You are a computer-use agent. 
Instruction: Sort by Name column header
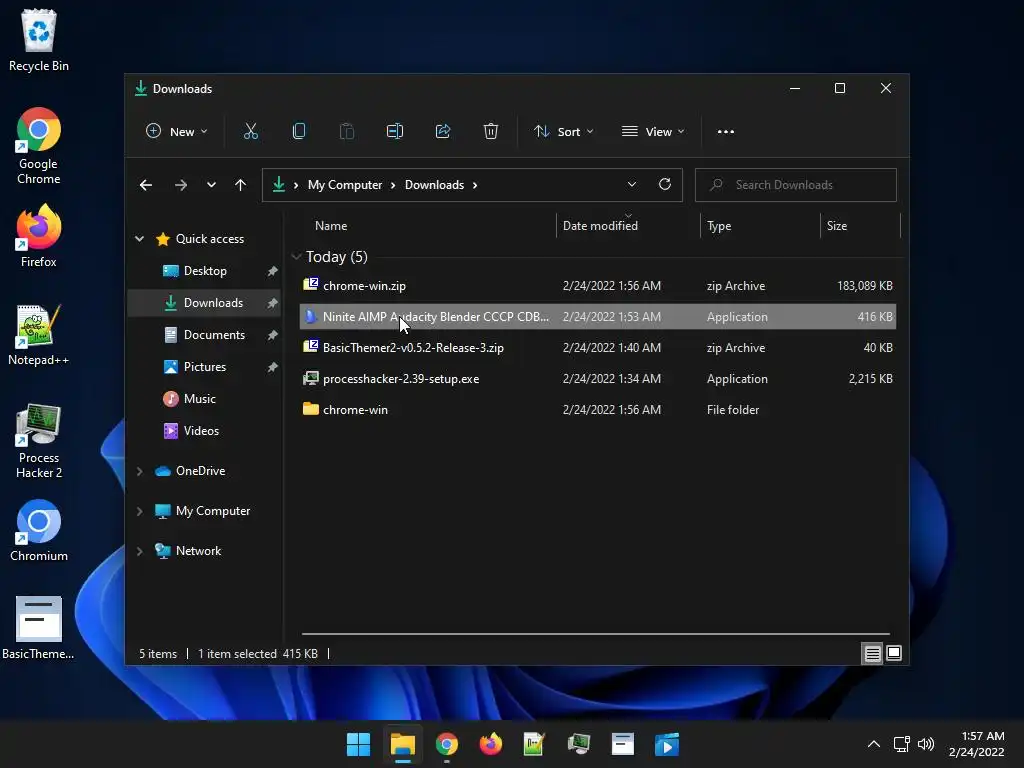[331, 226]
